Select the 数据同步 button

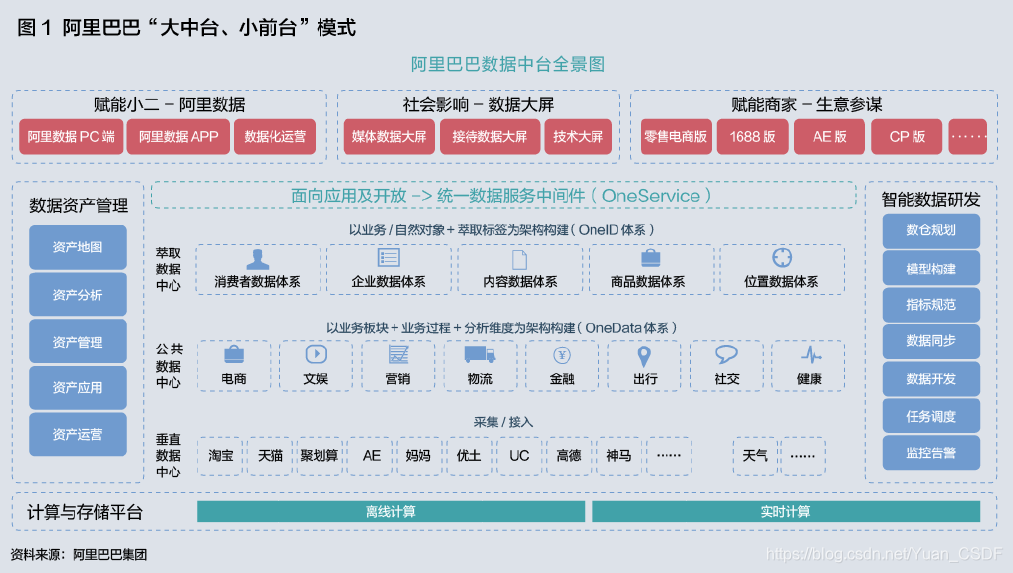point(931,341)
